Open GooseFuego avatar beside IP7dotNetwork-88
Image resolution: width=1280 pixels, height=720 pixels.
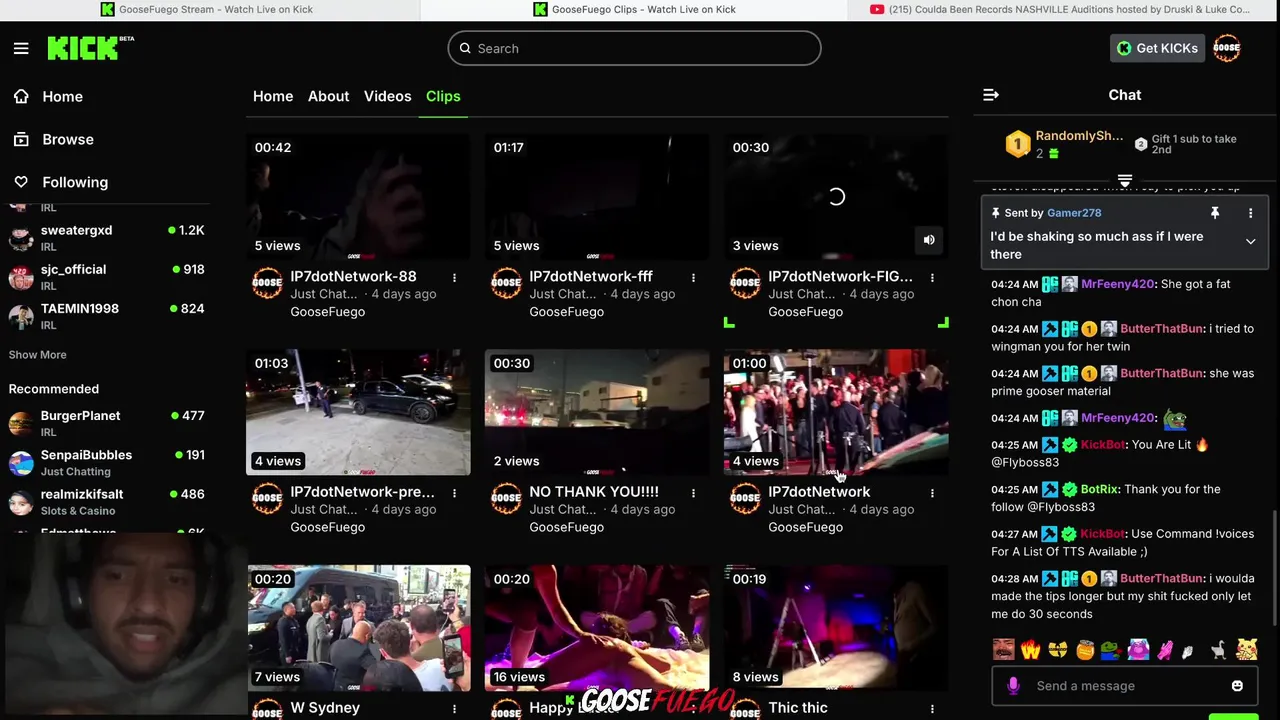point(267,283)
